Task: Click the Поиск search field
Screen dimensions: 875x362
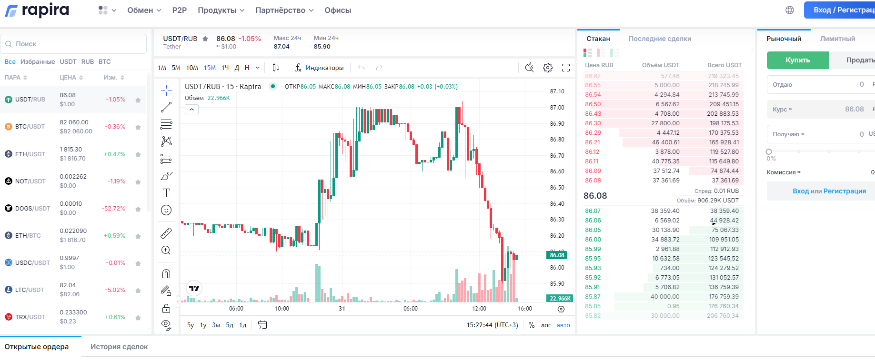Action: point(74,44)
